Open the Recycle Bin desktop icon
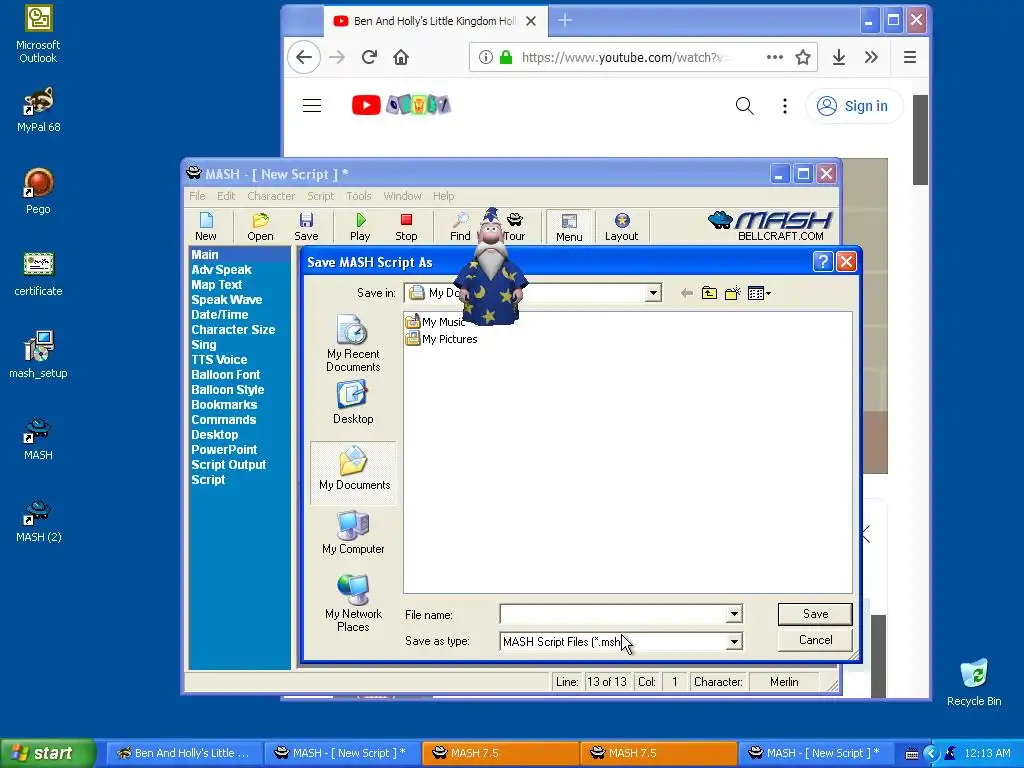1024x768 pixels. click(x=974, y=682)
